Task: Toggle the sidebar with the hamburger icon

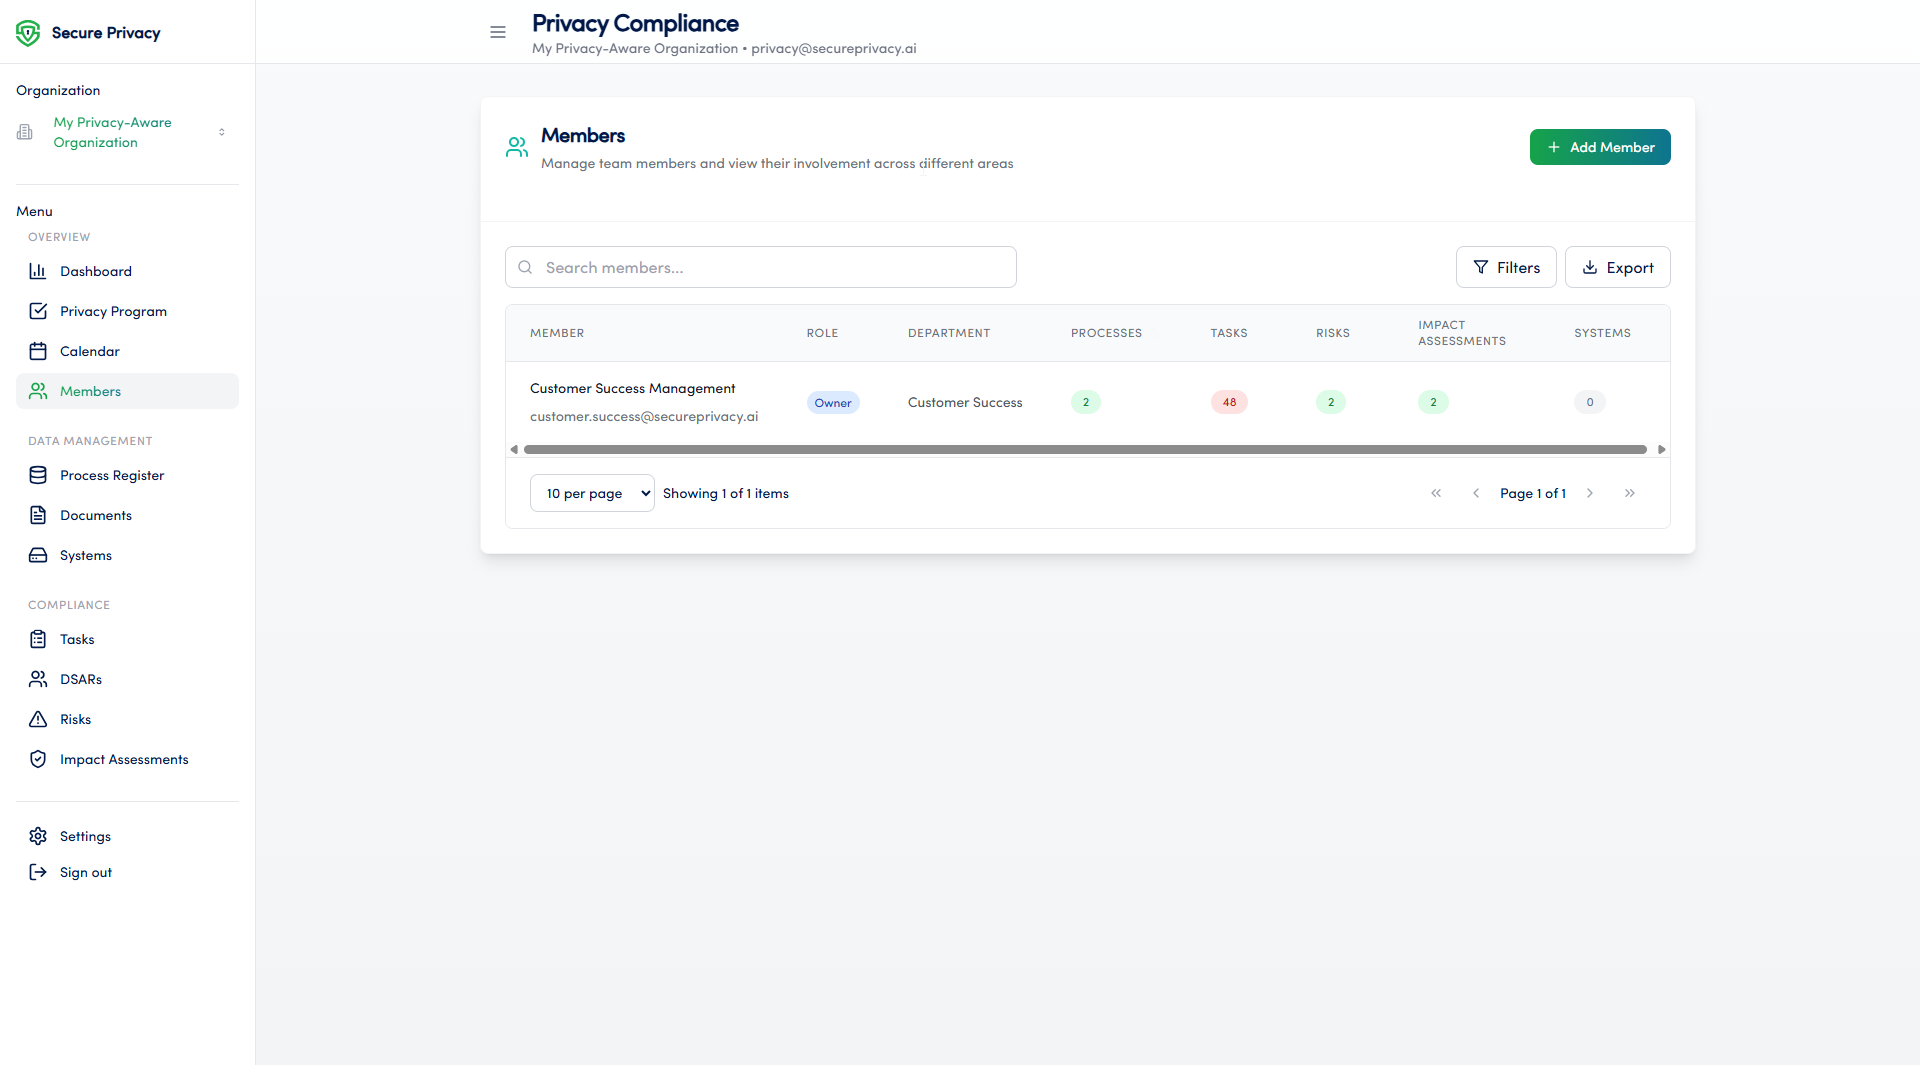Action: click(497, 32)
